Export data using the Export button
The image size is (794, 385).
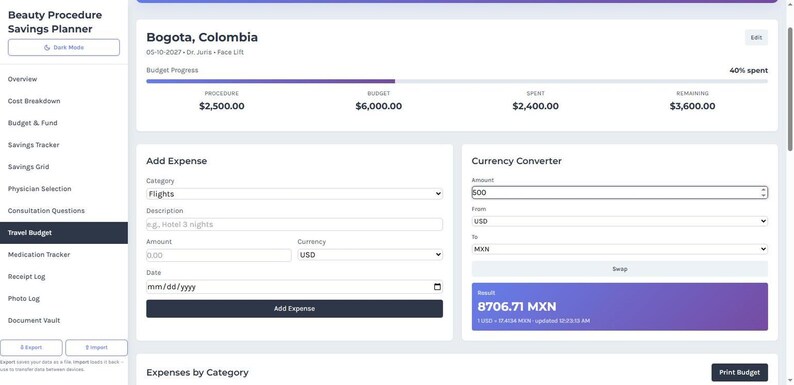coord(31,348)
